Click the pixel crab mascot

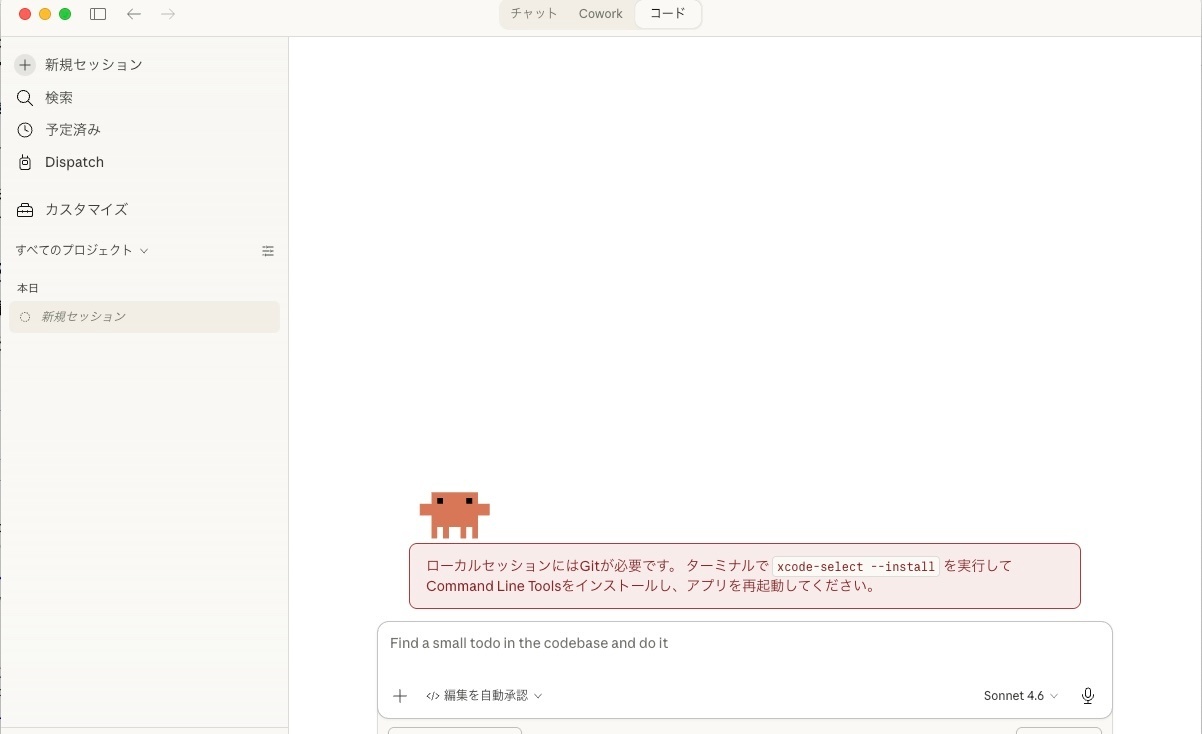click(x=455, y=515)
